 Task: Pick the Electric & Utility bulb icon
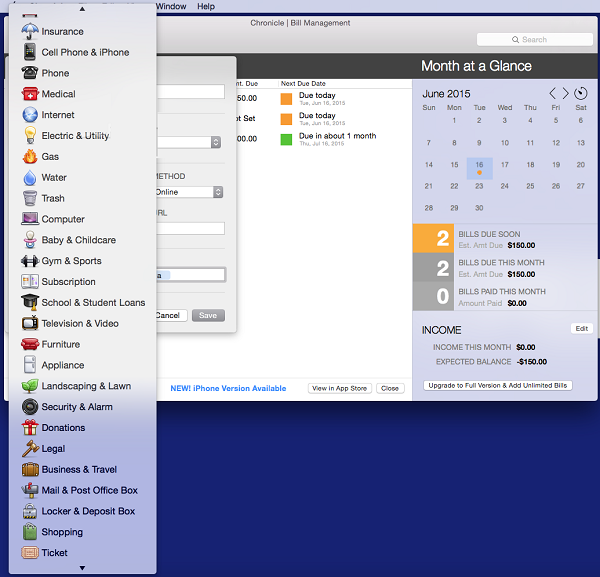(30, 135)
